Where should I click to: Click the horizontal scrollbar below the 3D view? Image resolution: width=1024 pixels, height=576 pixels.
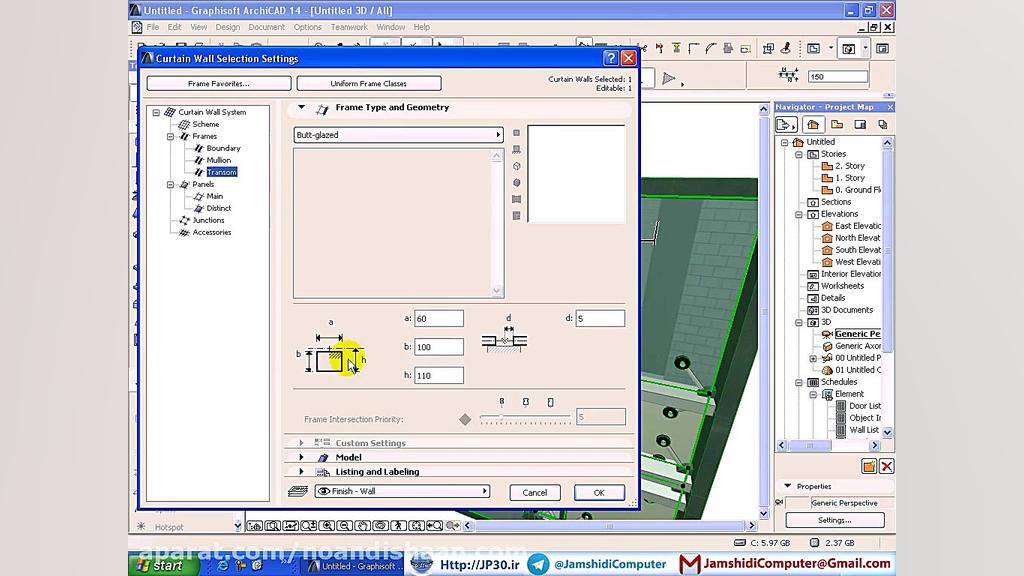point(609,526)
